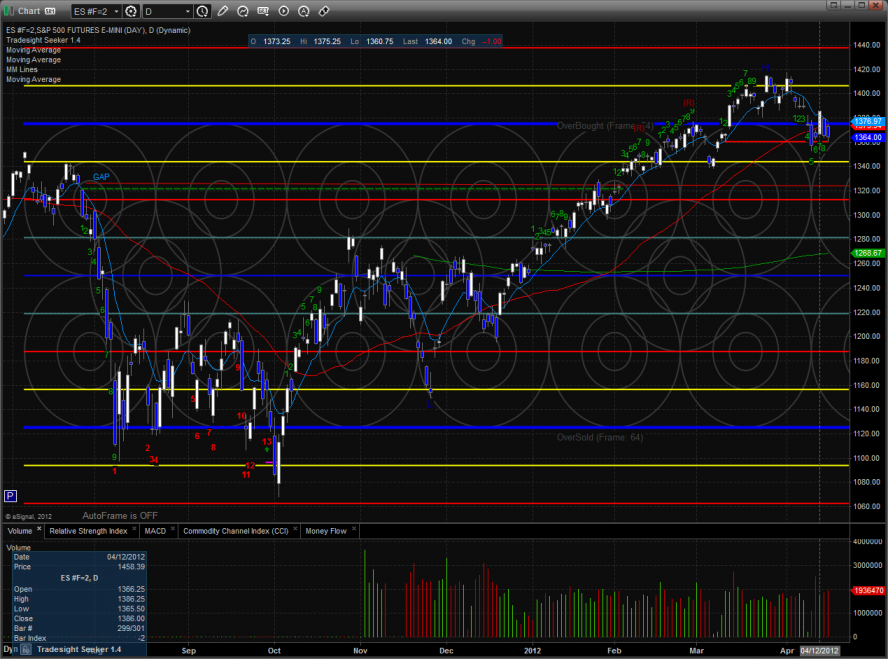Switch to Relative Strength Index tab
The width and height of the screenshot is (888, 659).
click(89, 530)
